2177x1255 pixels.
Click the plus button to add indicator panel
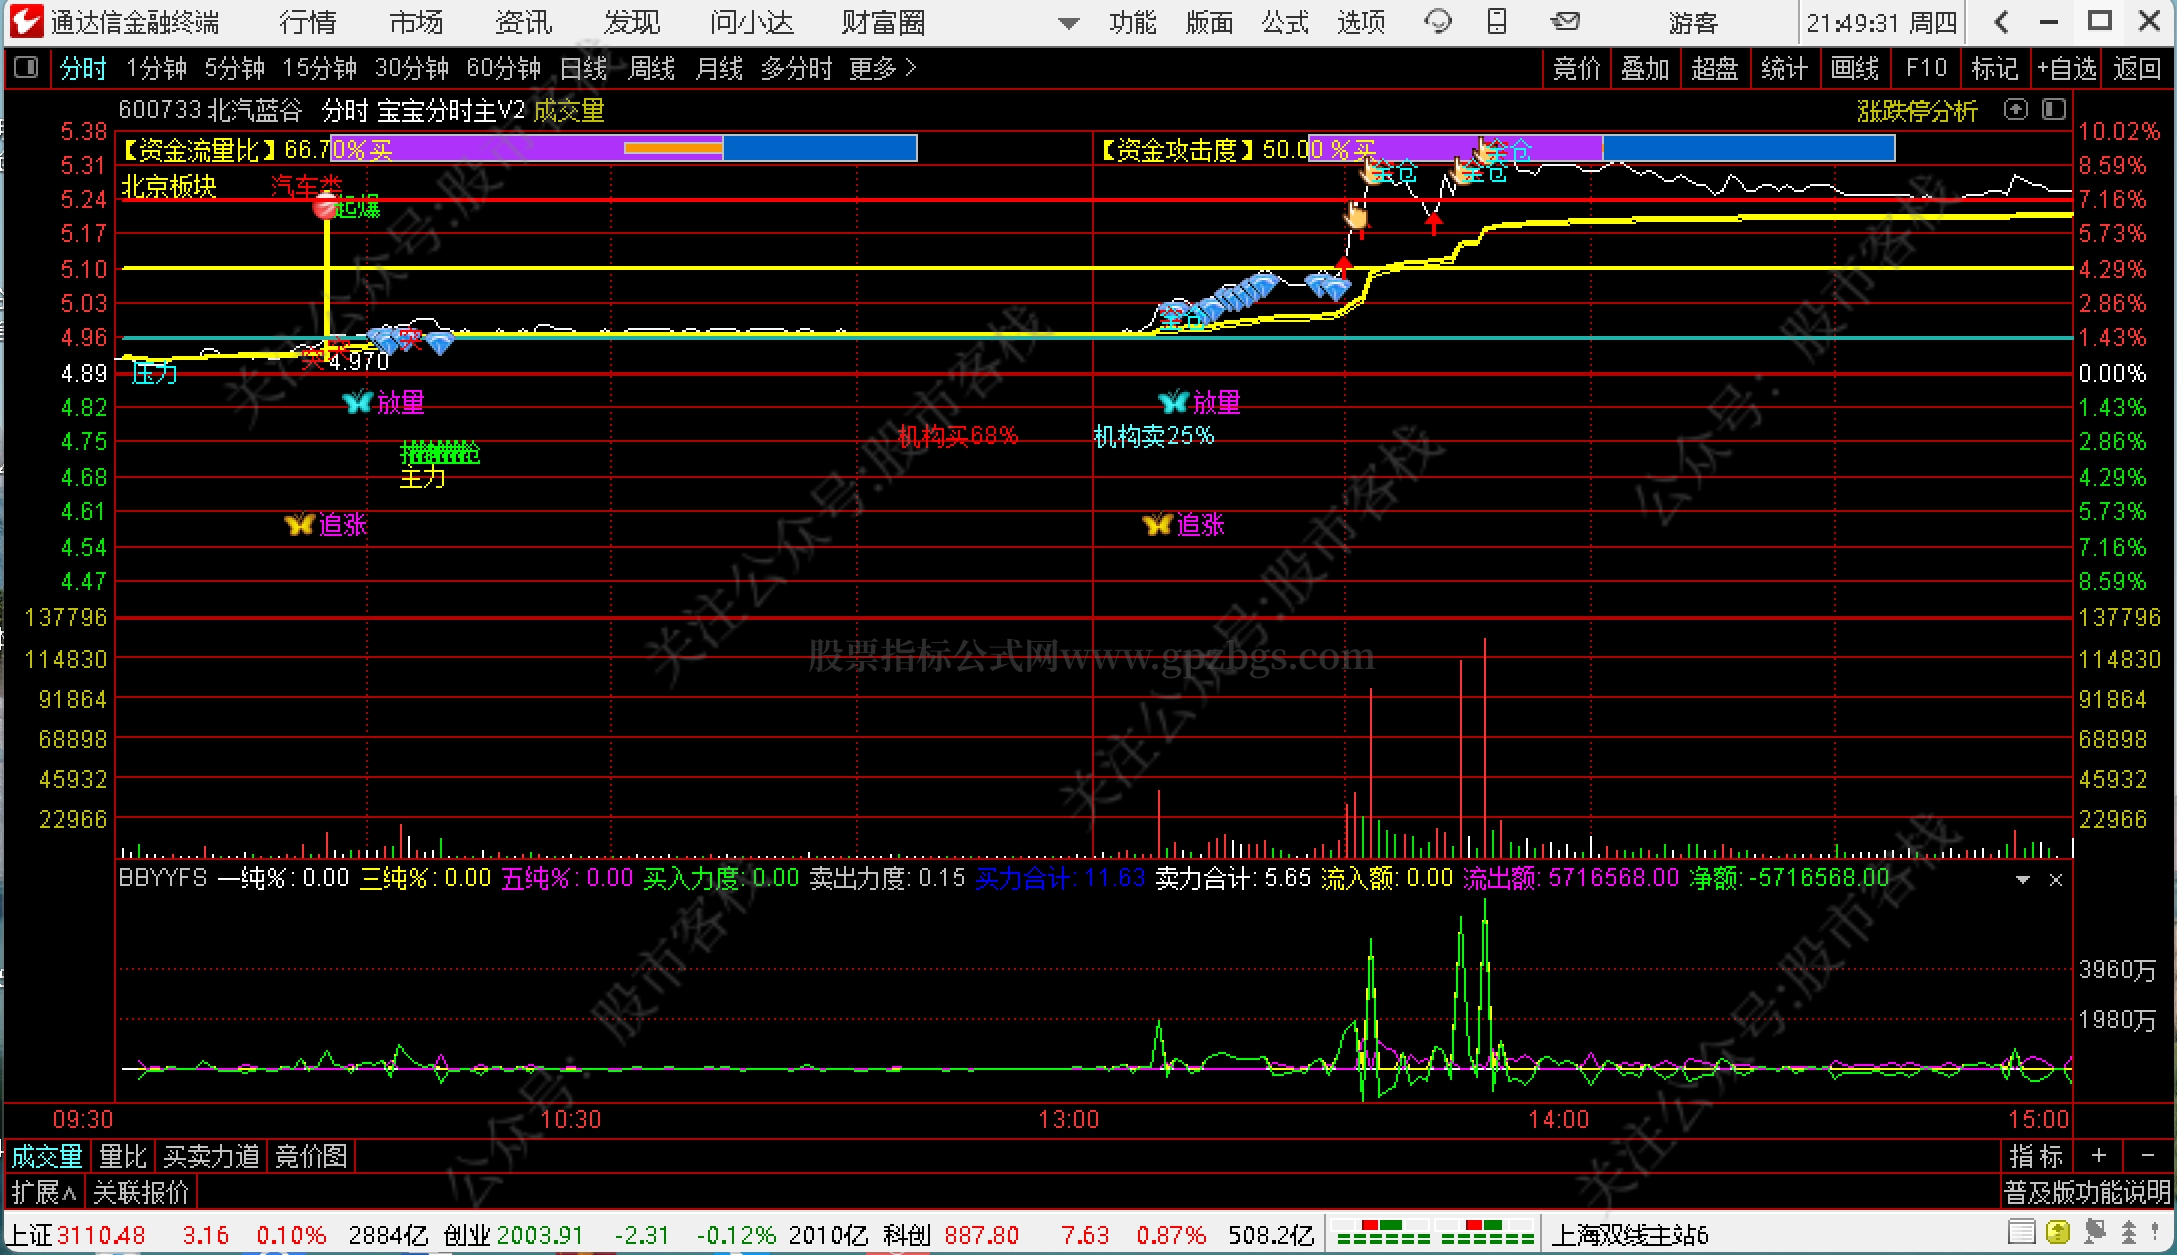pos(2098,1156)
